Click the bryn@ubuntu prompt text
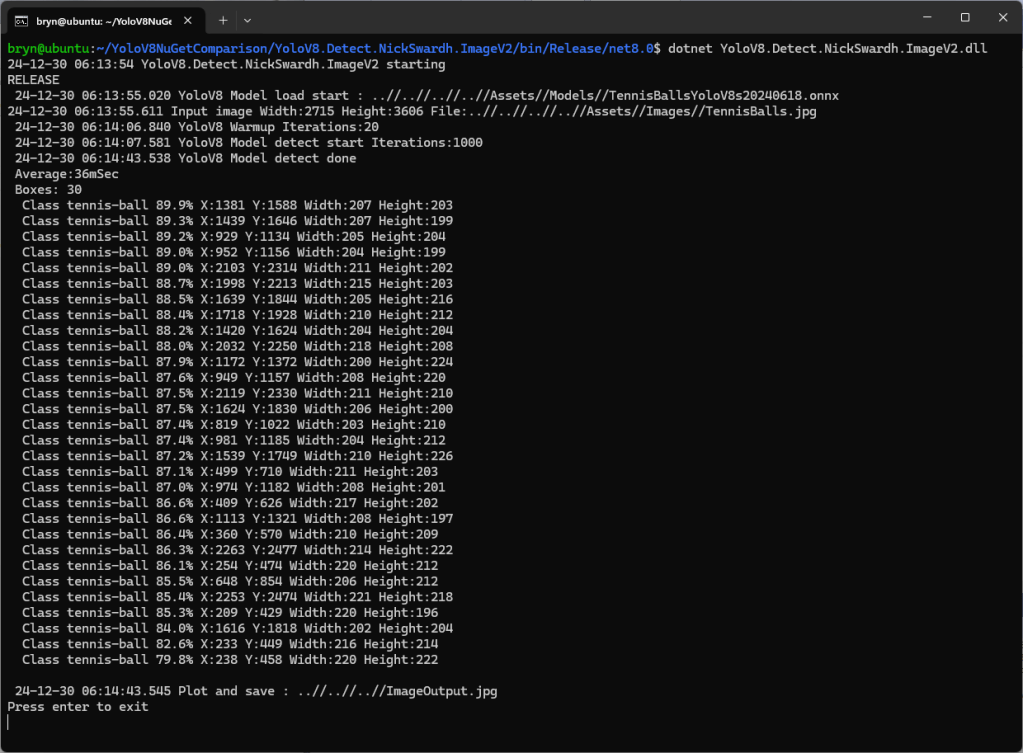 [x=48, y=48]
